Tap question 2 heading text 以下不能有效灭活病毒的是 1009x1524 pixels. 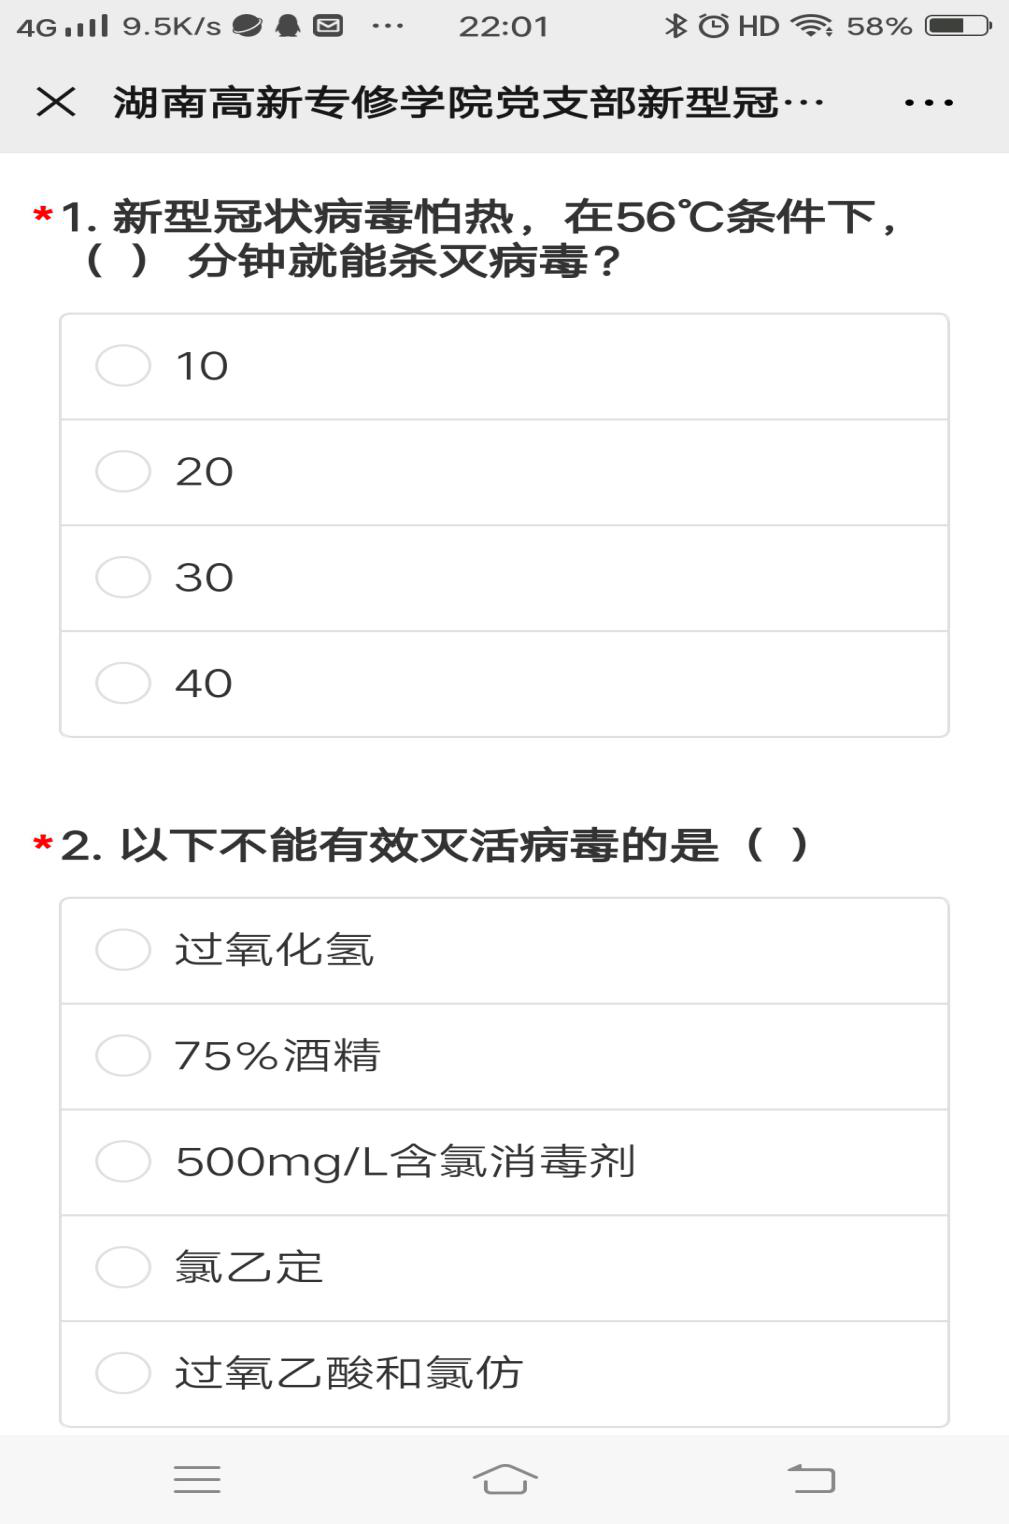tap(420, 846)
